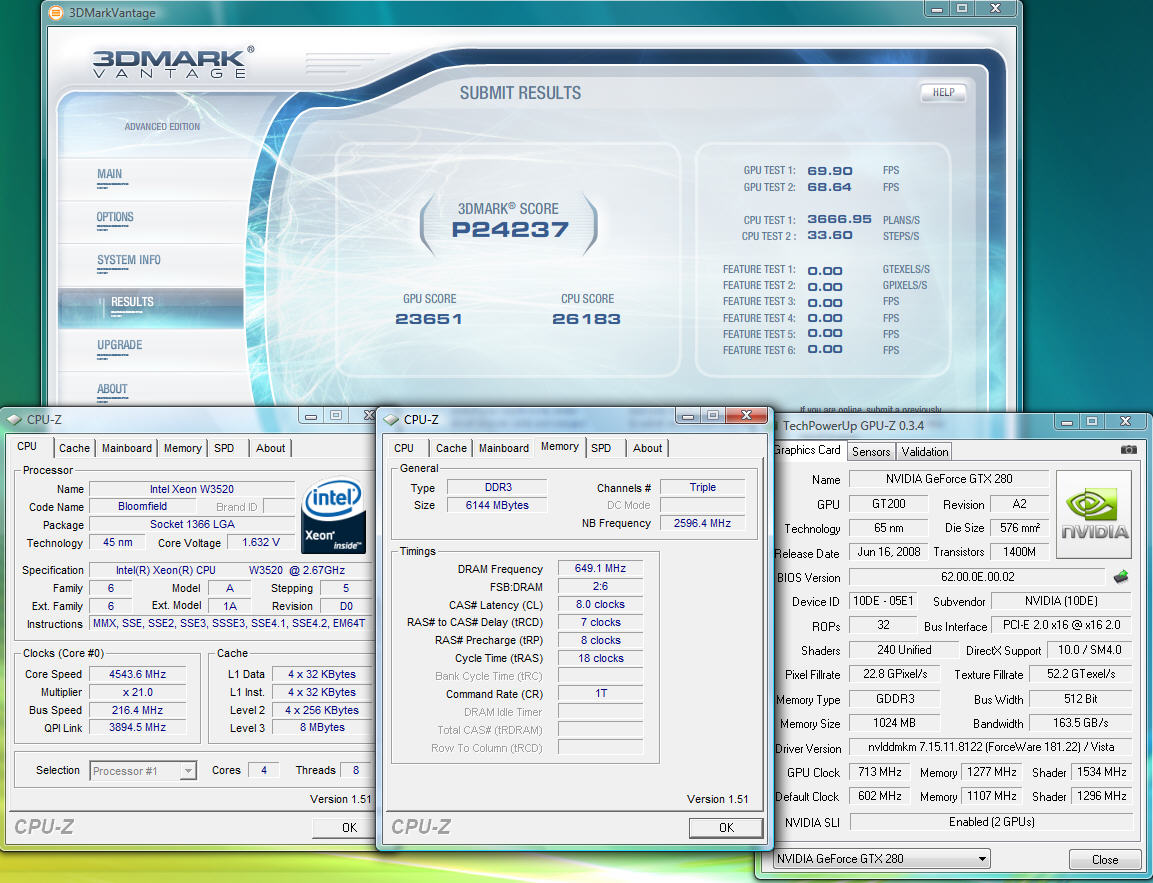Click the Memory Type field GDDR3
The width and height of the screenshot is (1153, 883).
[x=895, y=698]
